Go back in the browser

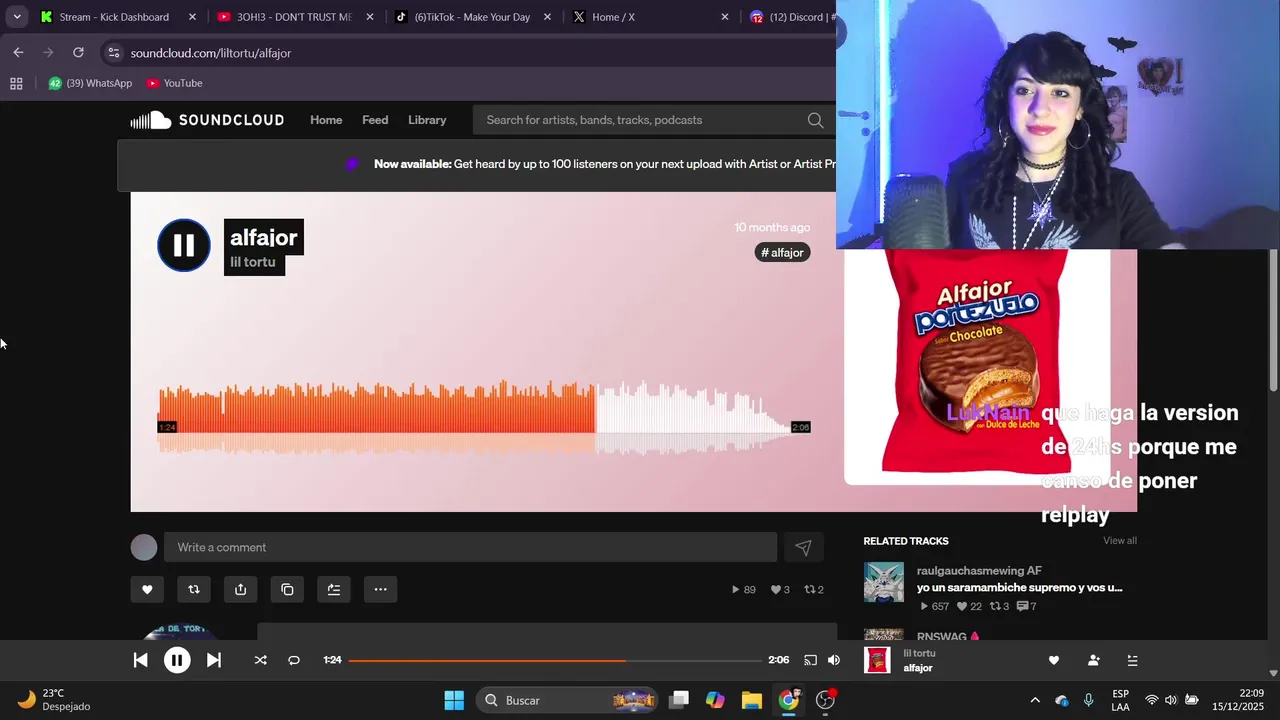coord(18,52)
